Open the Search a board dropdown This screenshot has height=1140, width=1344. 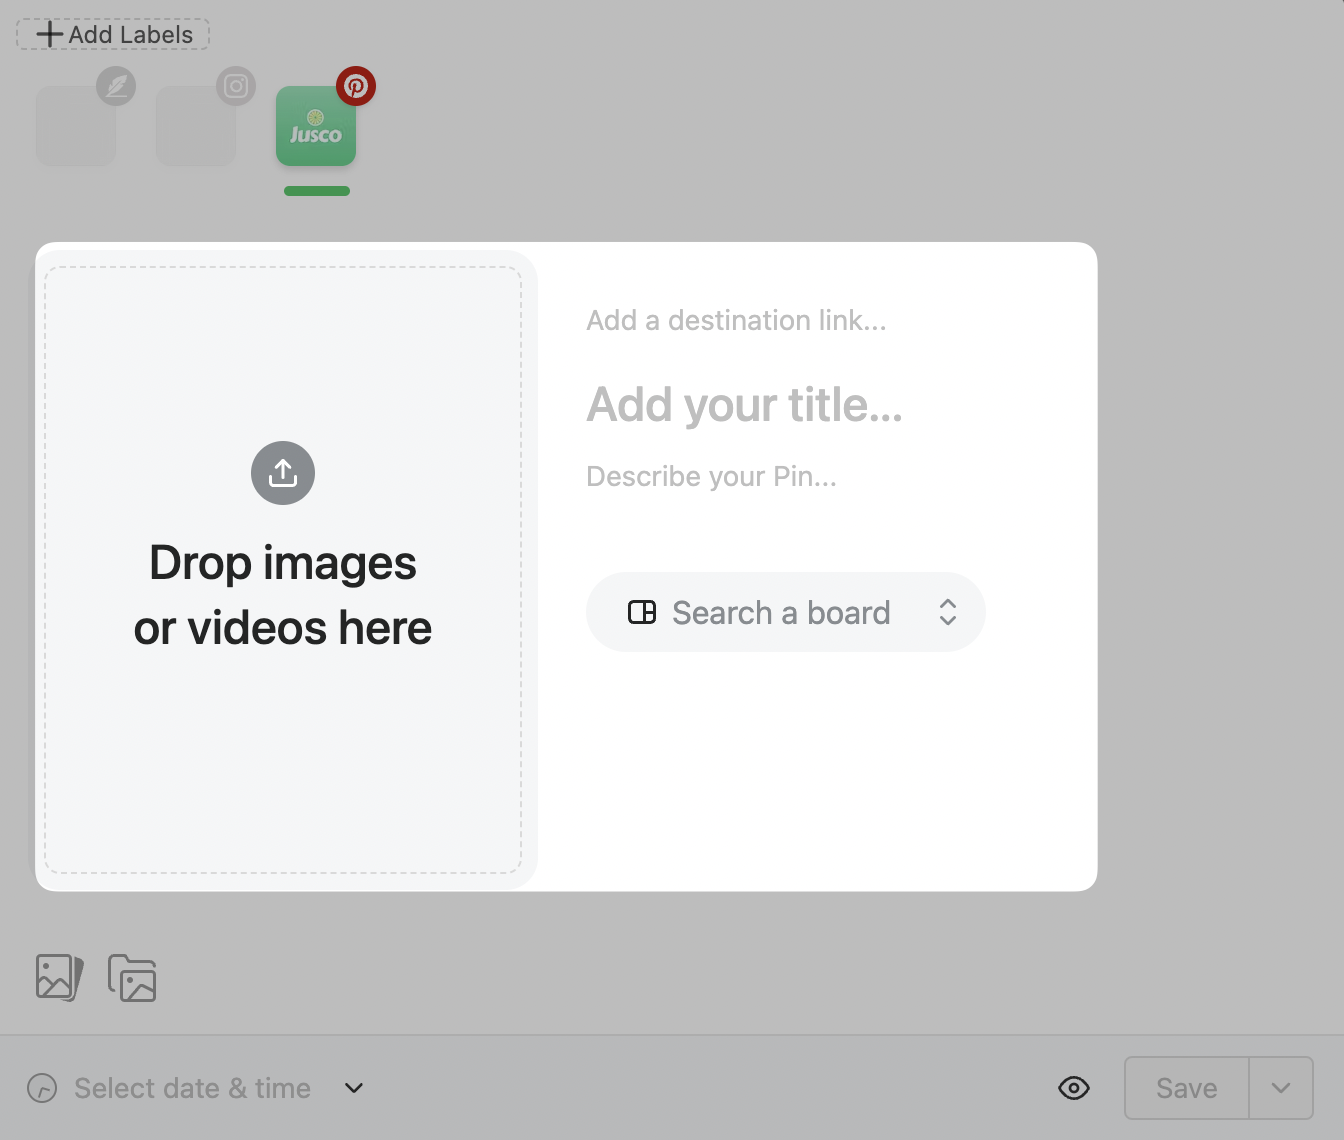[785, 612]
